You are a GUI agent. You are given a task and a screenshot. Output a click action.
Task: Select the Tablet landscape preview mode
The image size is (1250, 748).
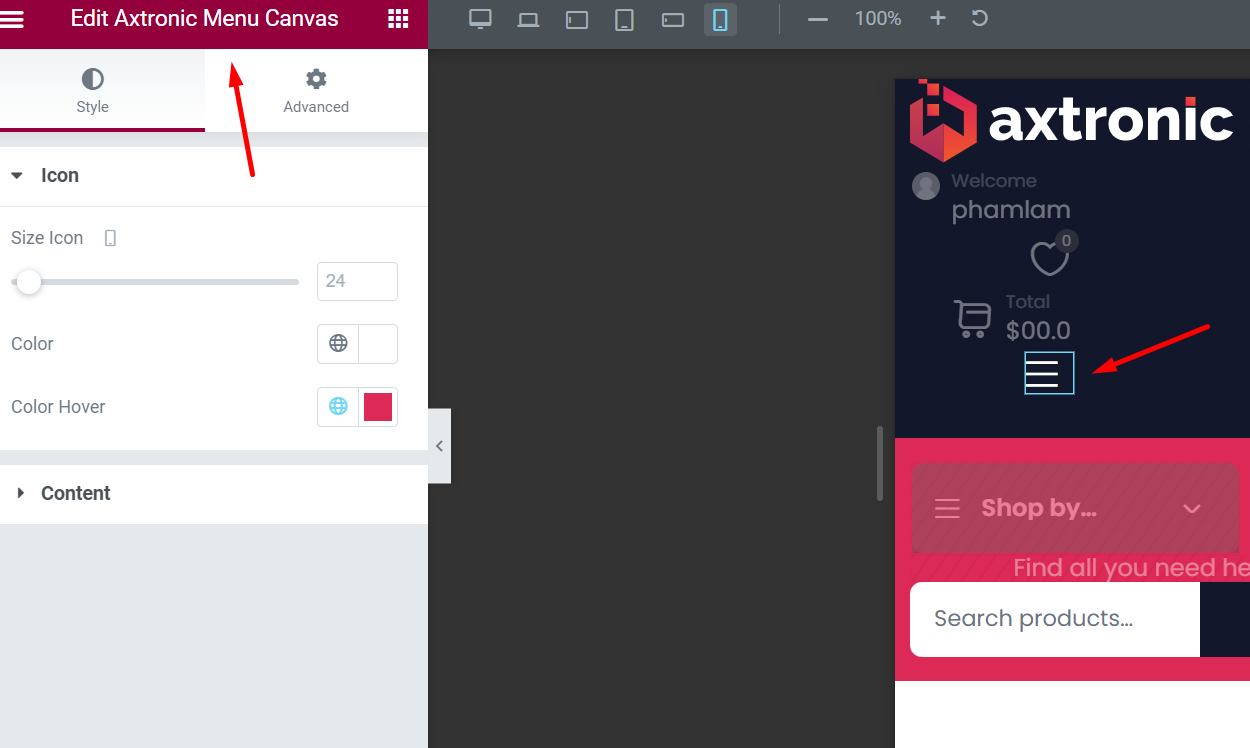pos(577,19)
